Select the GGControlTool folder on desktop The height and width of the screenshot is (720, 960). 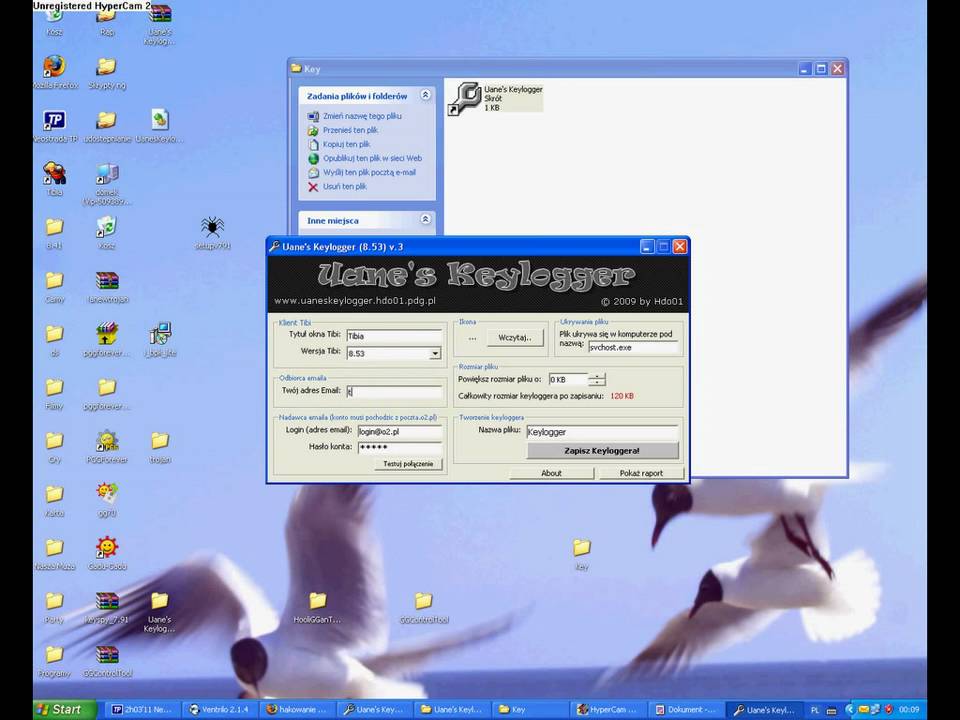423,601
